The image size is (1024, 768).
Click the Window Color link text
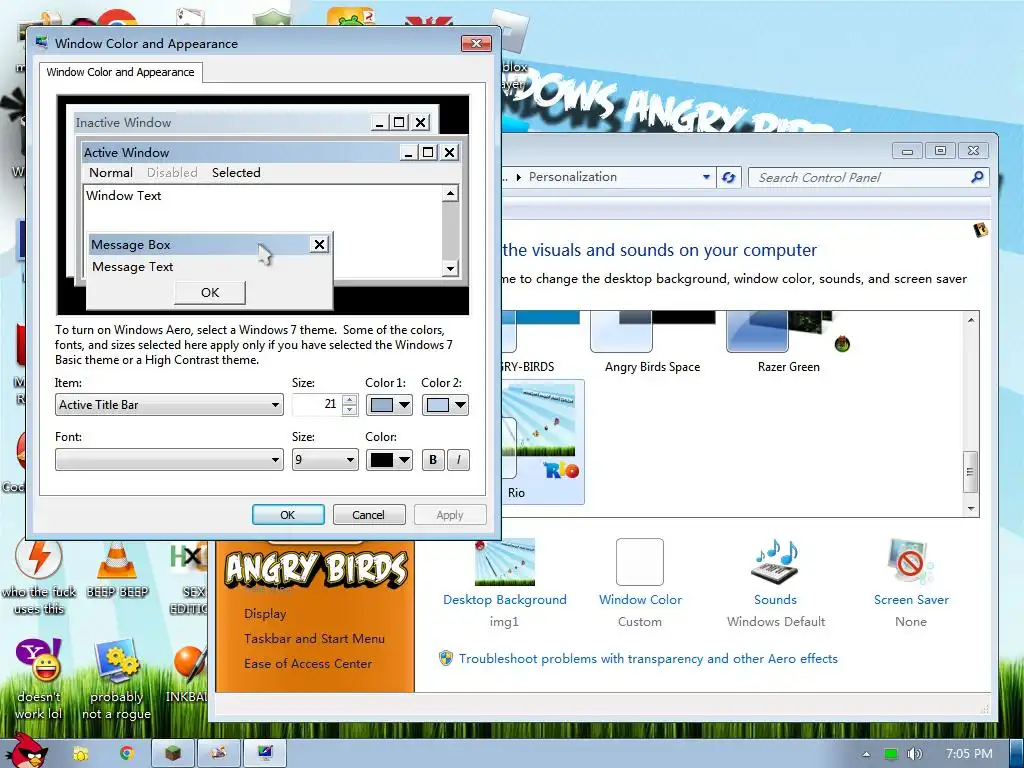click(x=640, y=600)
